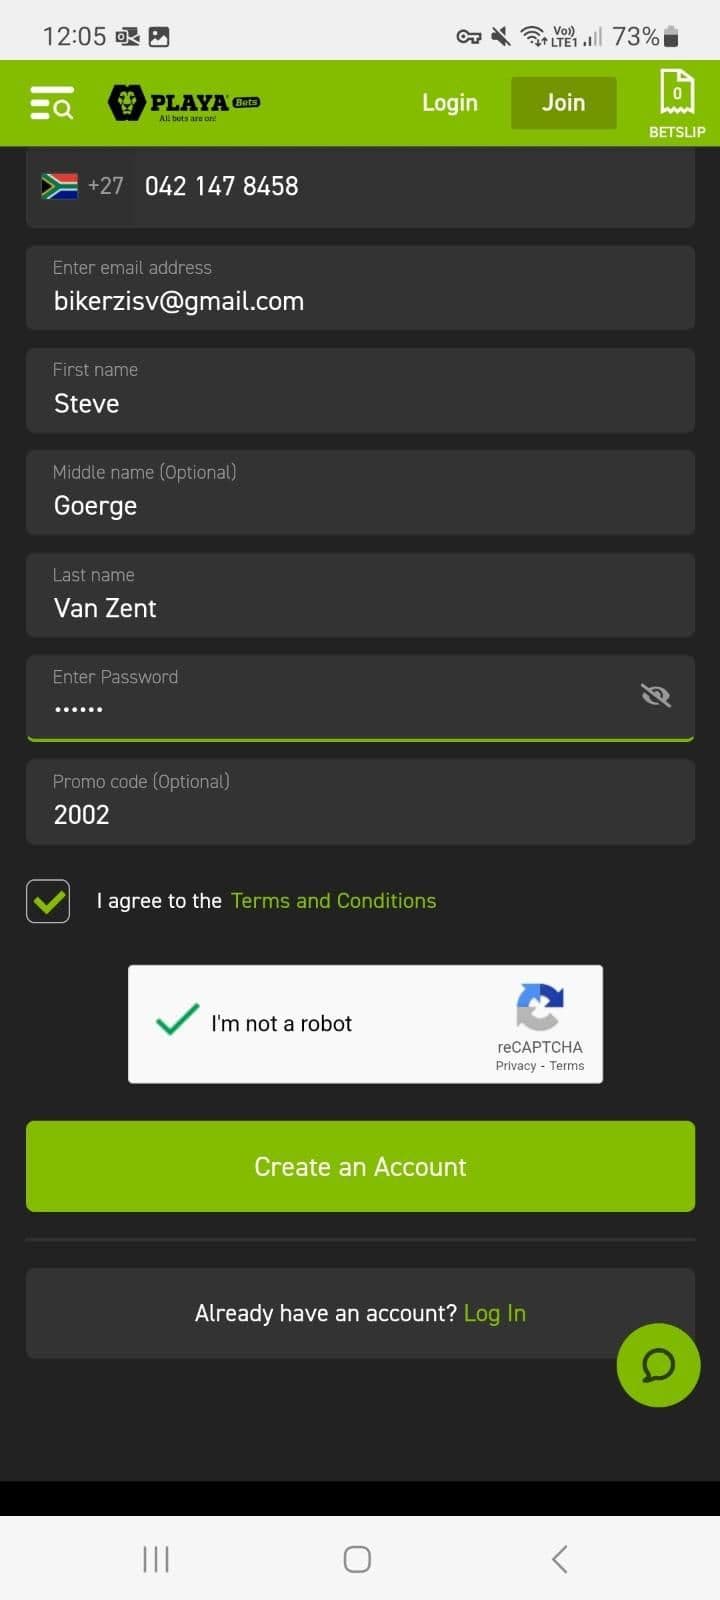This screenshot has width=720, height=1600.
Task: Follow the Log In link
Action: coord(495,1313)
